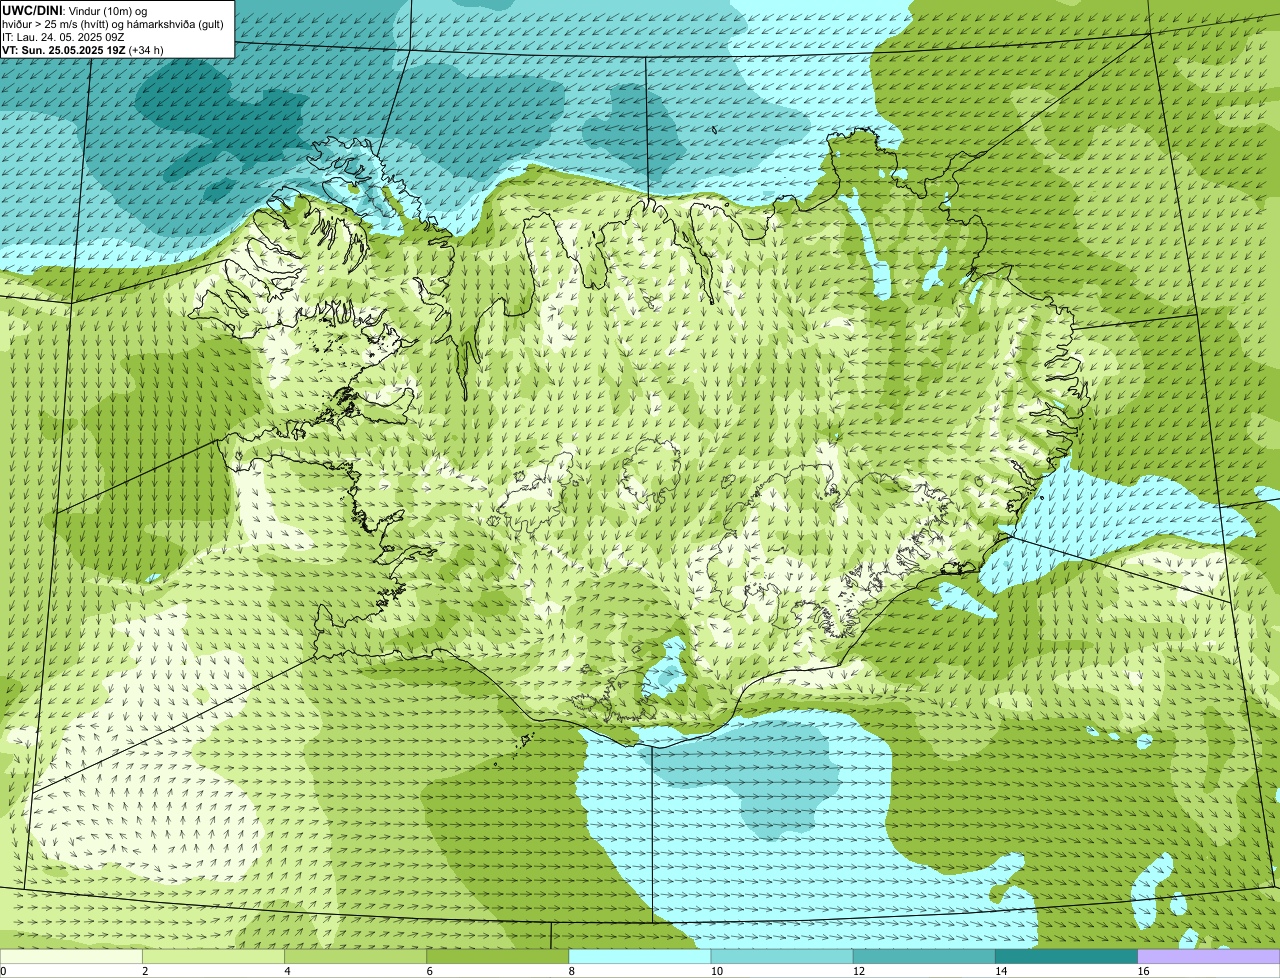Select the '16' scale label
This screenshot has width=1280, height=978.
1144,971
